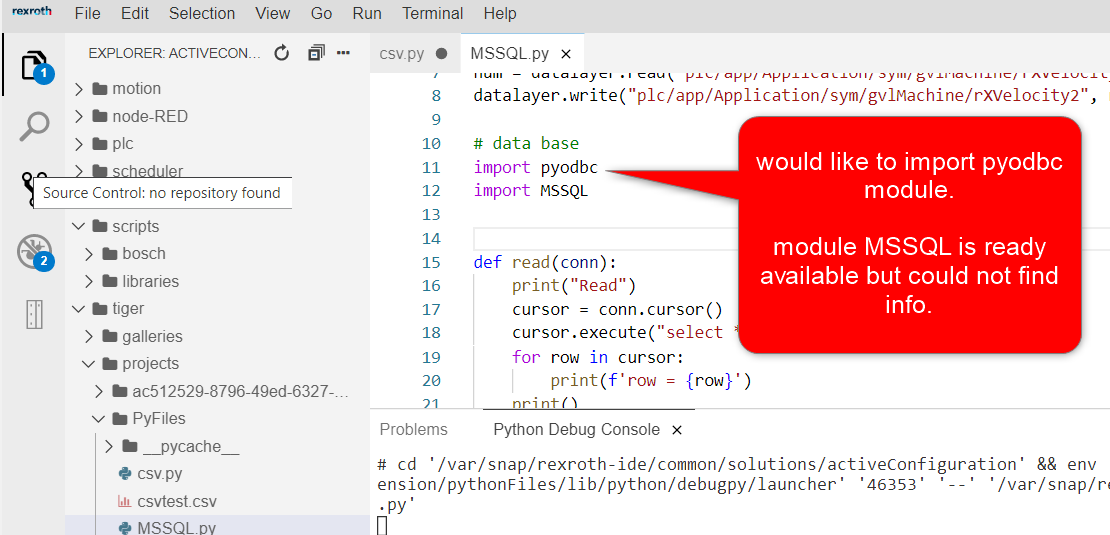The width and height of the screenshot is (1110, 535).
Task: Expand the motion folder
Action: point(135,89)
